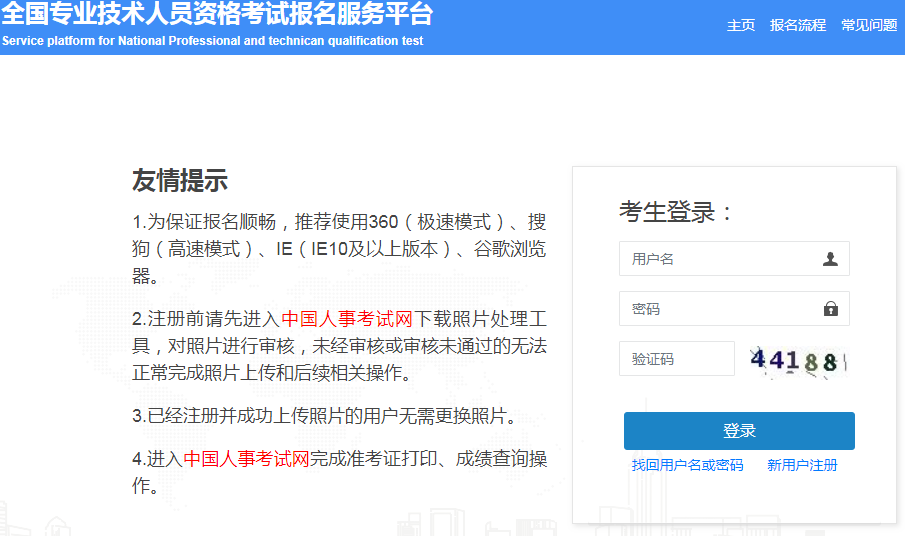Open red 中国人事考试网 link in tip 2
This screenshot has height=536, width=905.
pos(347,319)
